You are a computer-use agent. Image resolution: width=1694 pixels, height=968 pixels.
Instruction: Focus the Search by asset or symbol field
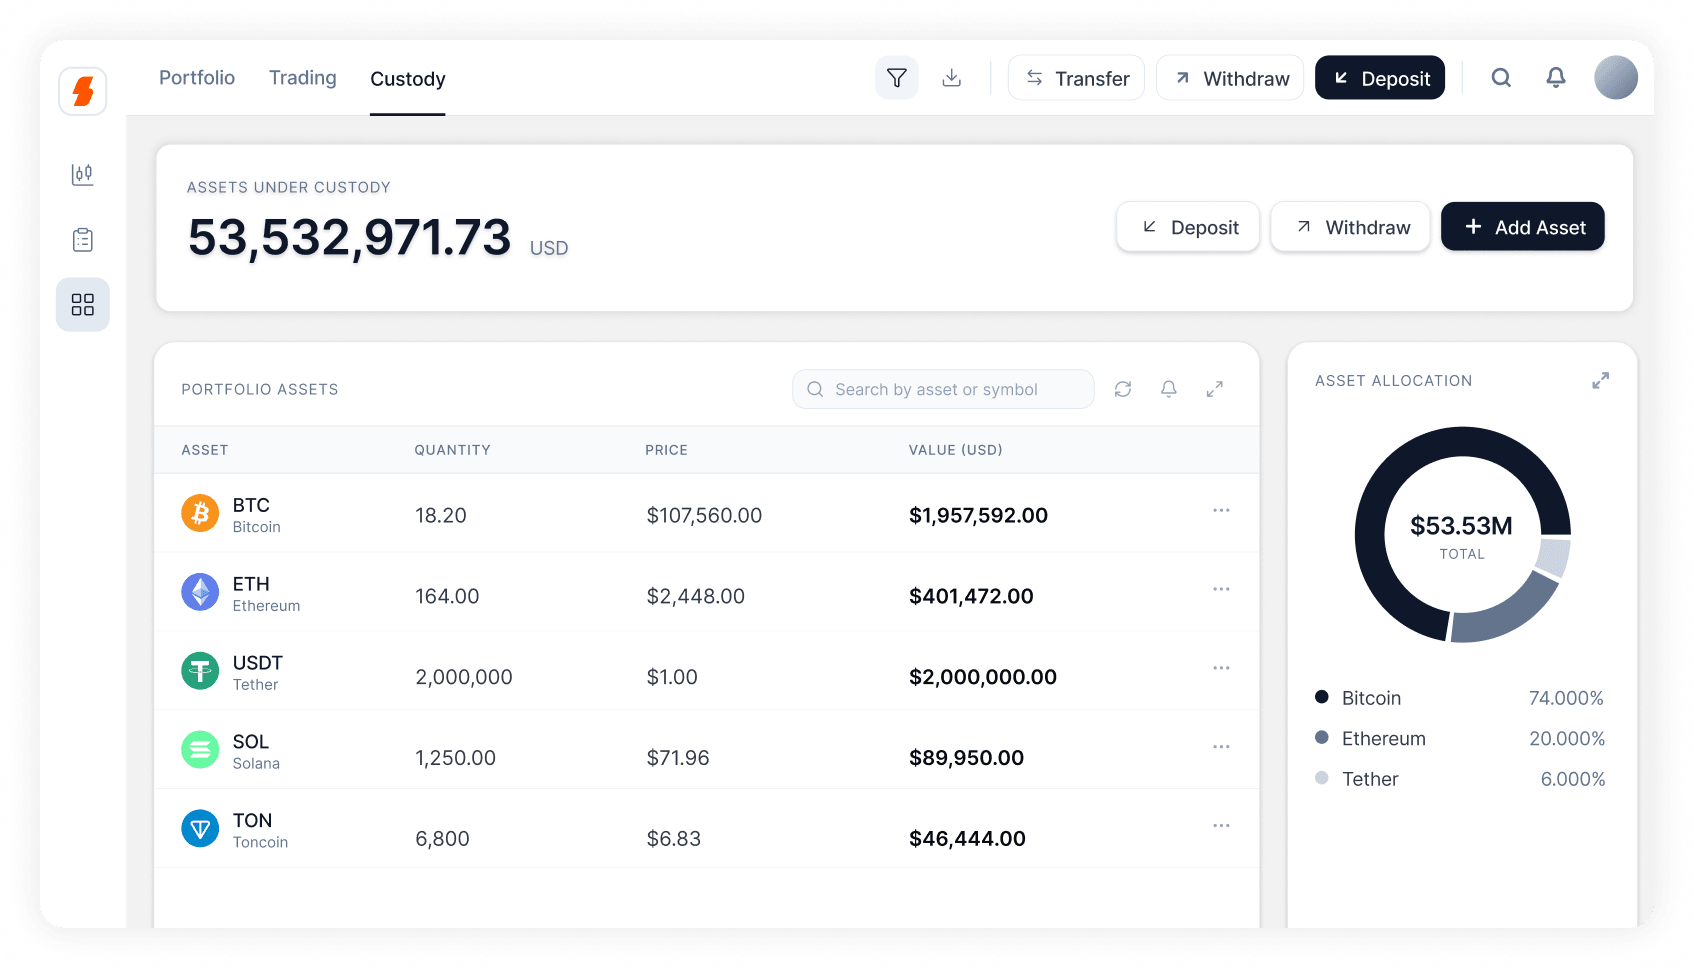click(x=943, y=389)
